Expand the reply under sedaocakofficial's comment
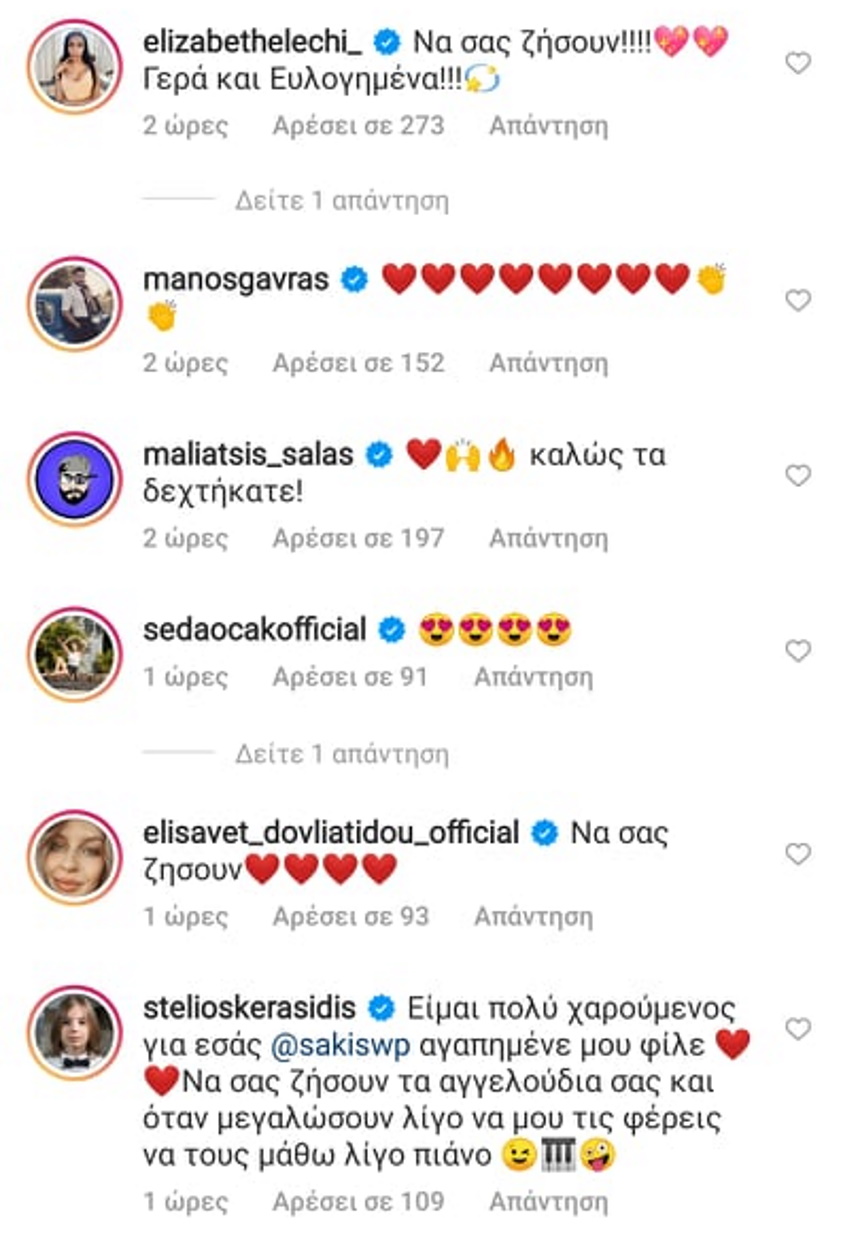Image resolution: width=860 pixels, height=1234 pixels. pos(342,753)
